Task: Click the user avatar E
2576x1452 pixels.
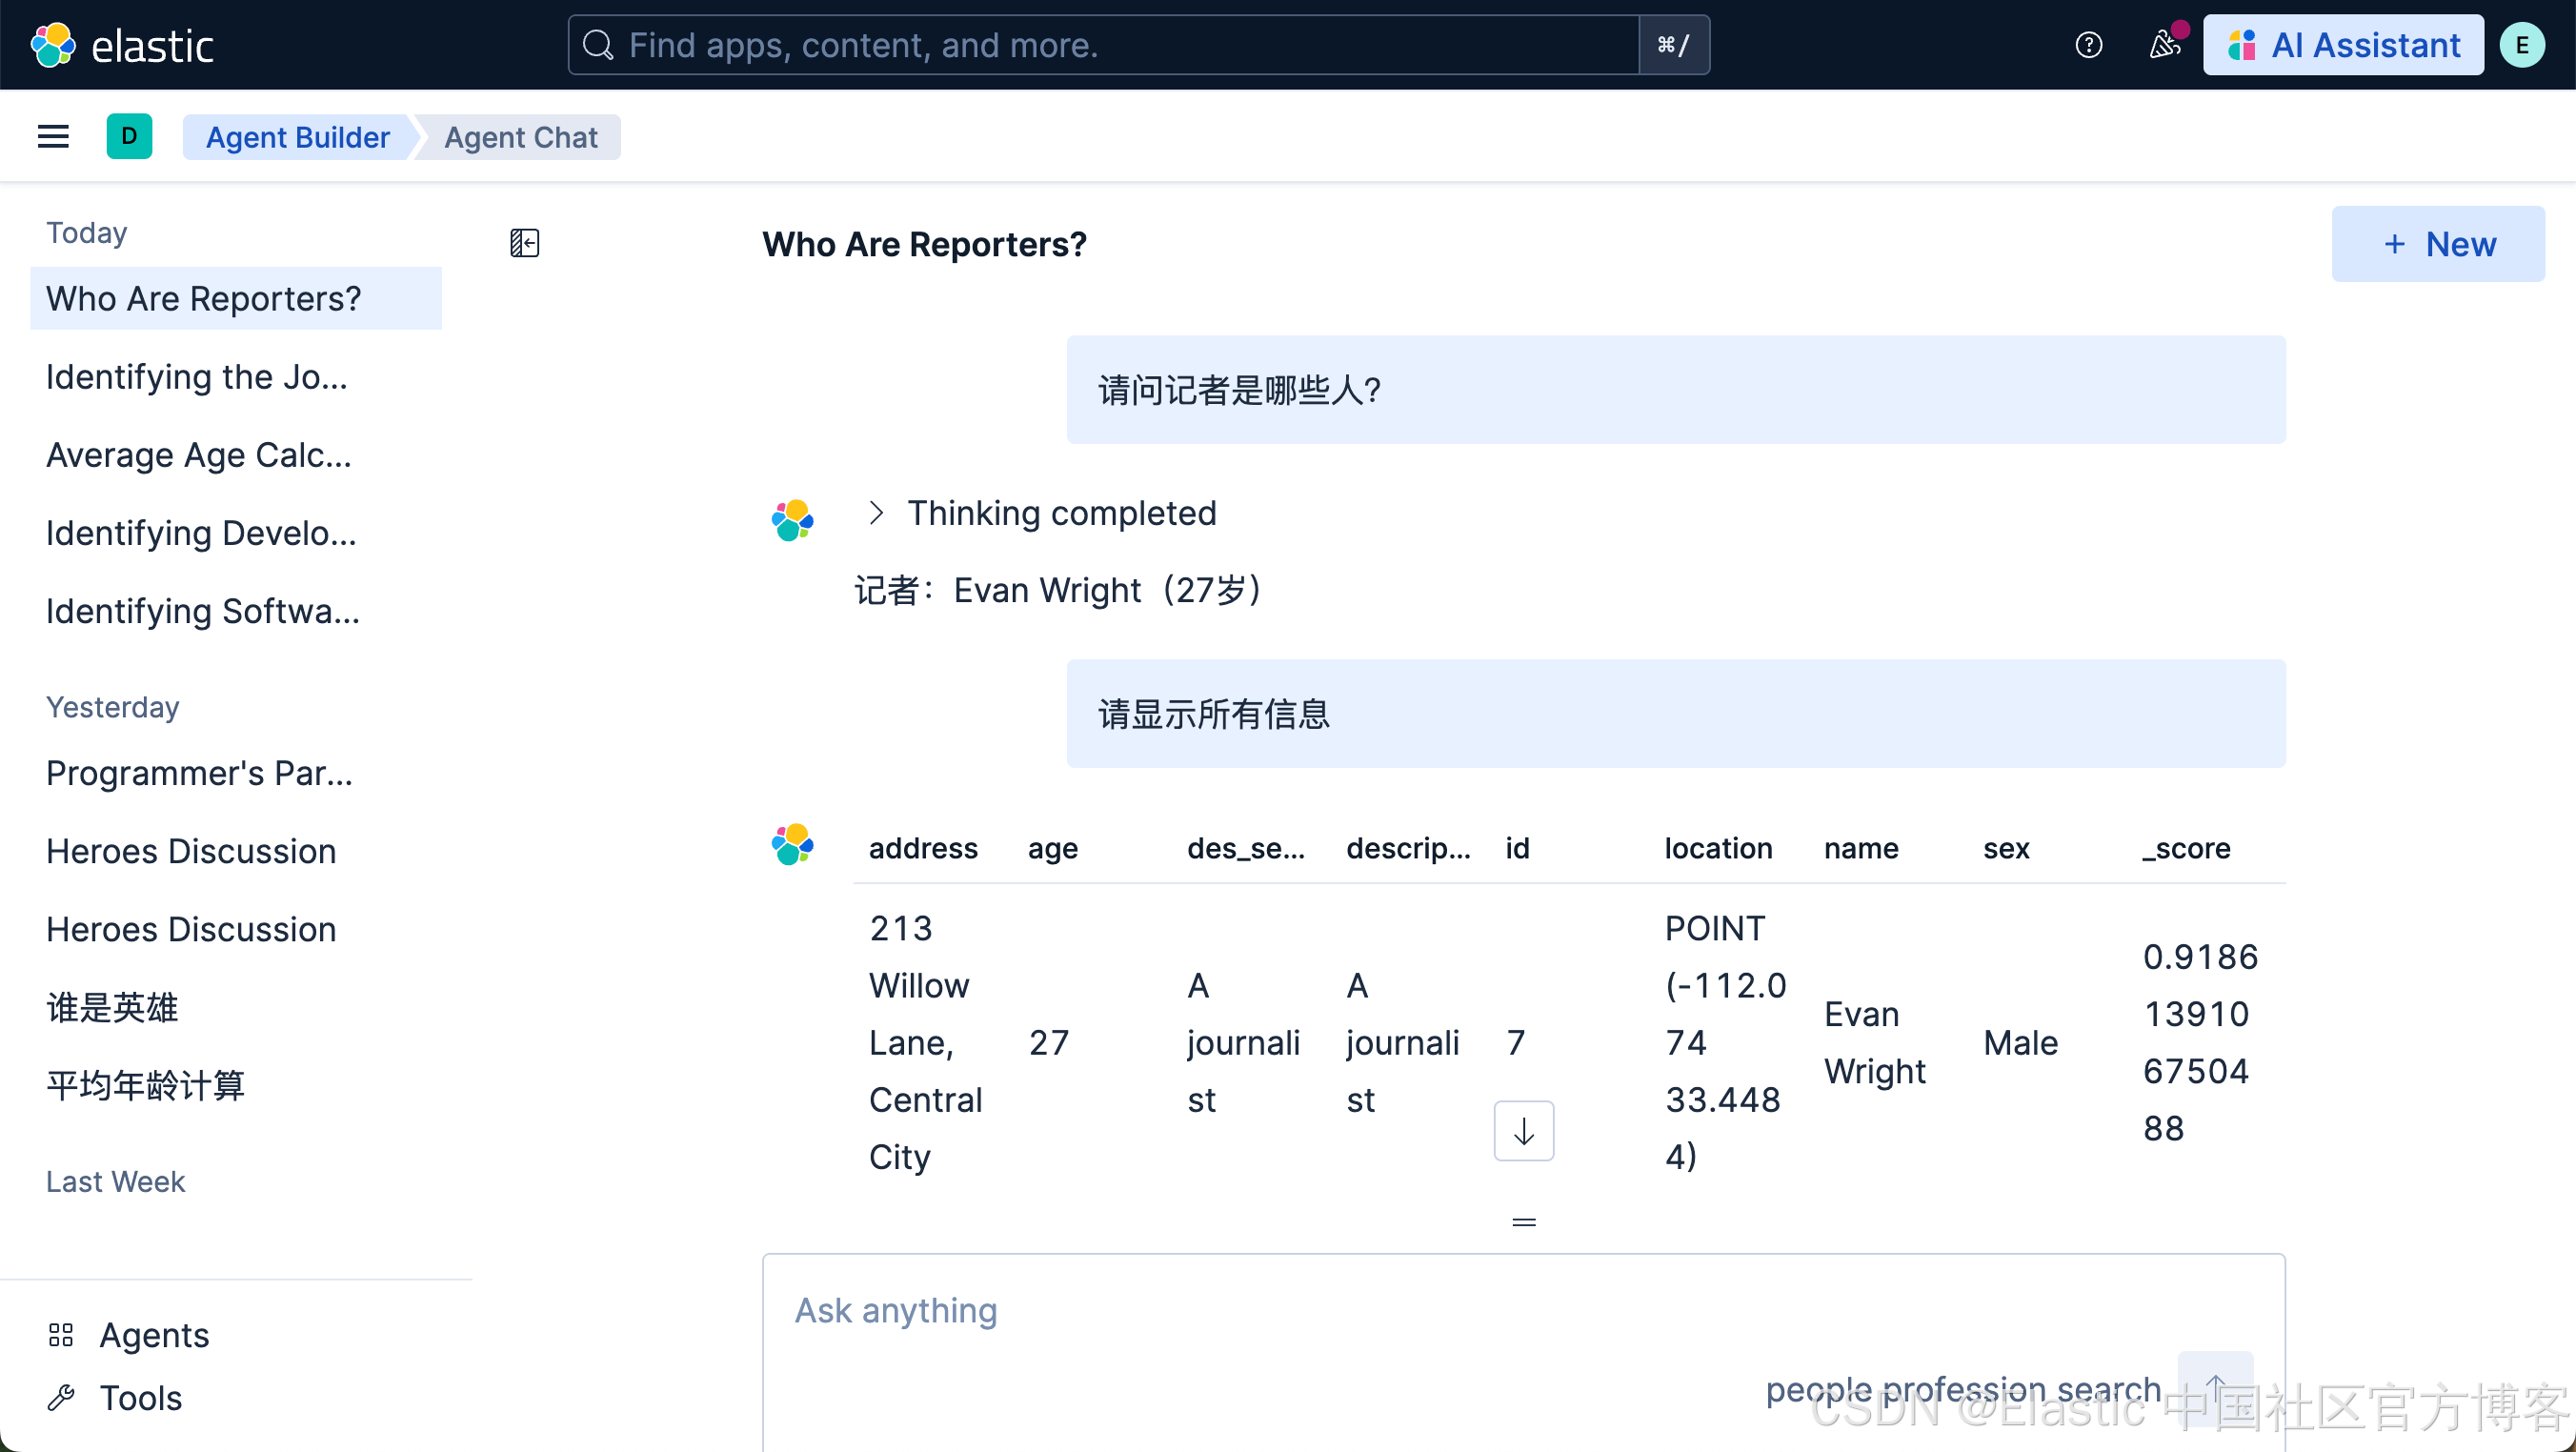Action: [2521, 45]
